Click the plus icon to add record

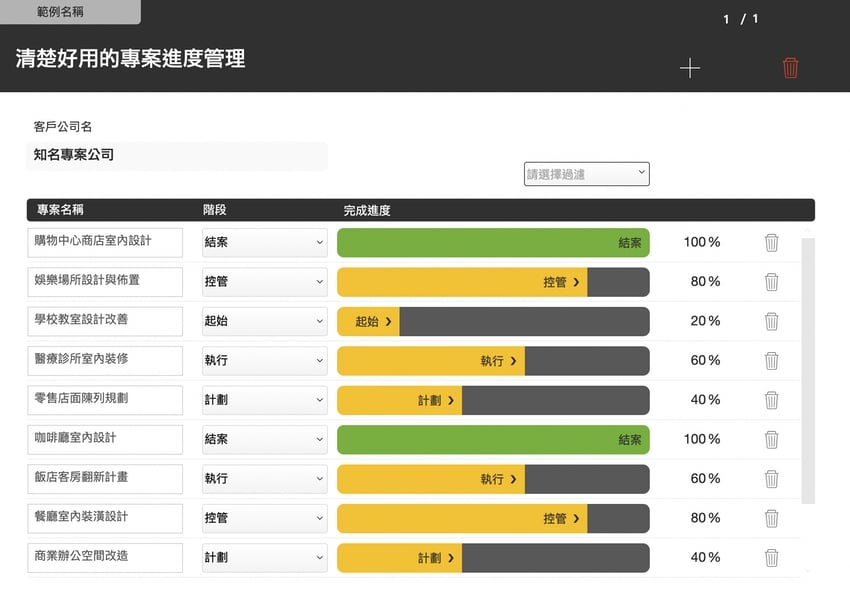tap(690, 68)
